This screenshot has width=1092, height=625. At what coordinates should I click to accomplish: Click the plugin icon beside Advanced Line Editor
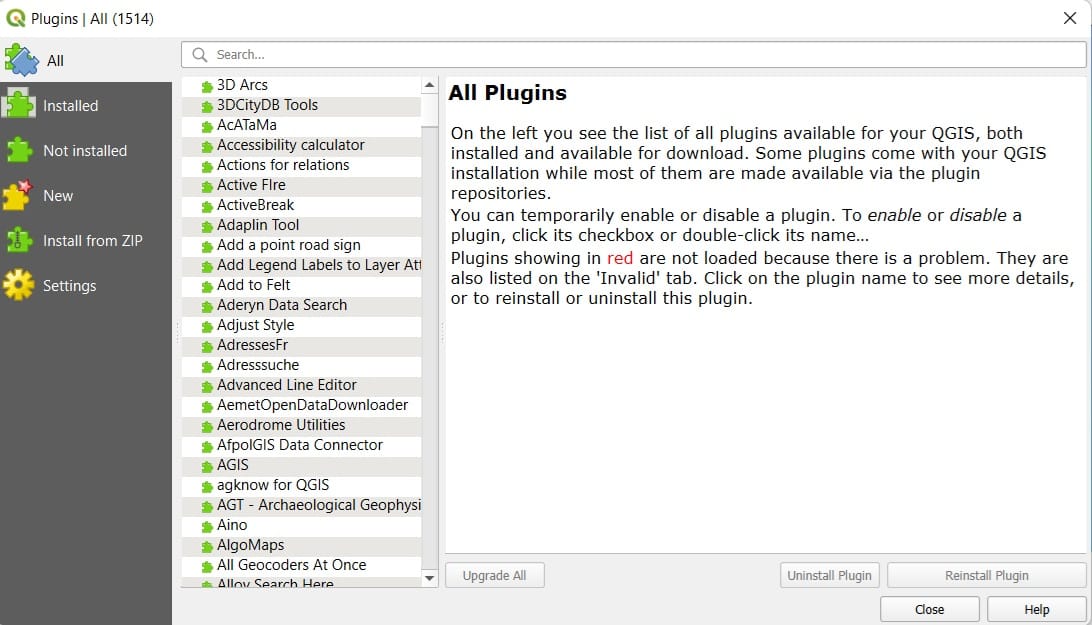coord(207,387)
